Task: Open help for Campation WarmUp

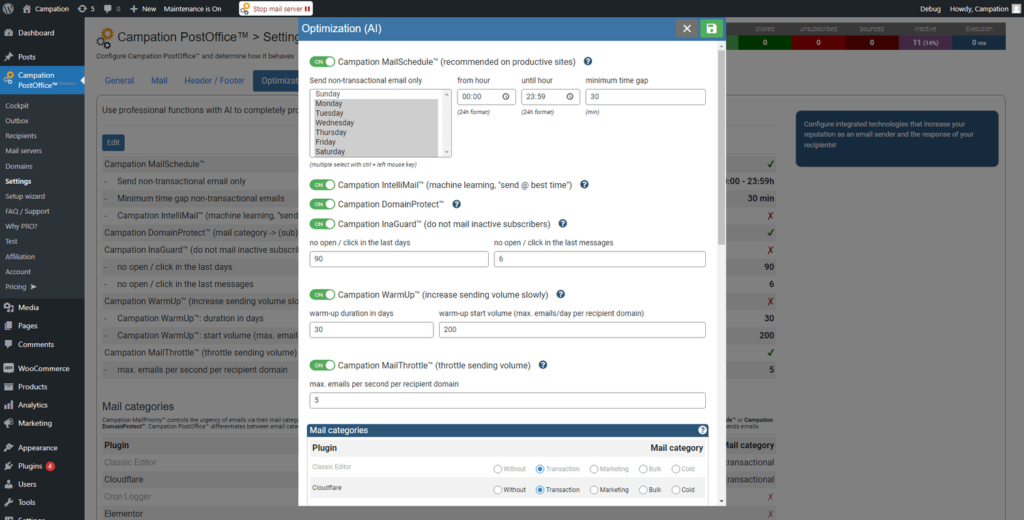Action: pyautogui.click(x=560, y=294)
